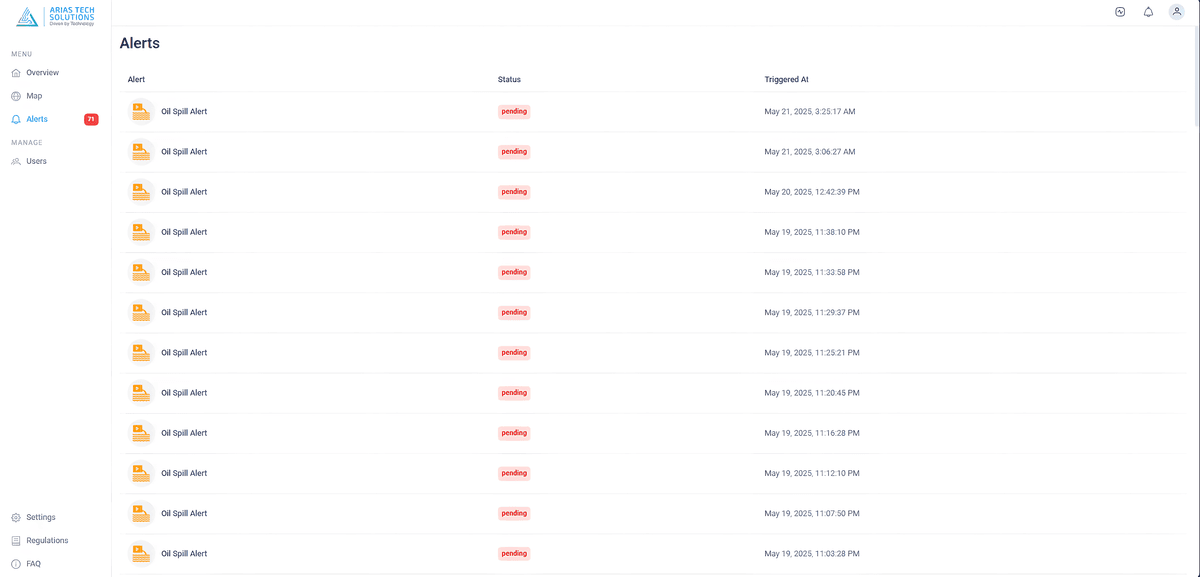1200x577 pixels.
Task: Click the Map globe icon
Action: (16, 96)
